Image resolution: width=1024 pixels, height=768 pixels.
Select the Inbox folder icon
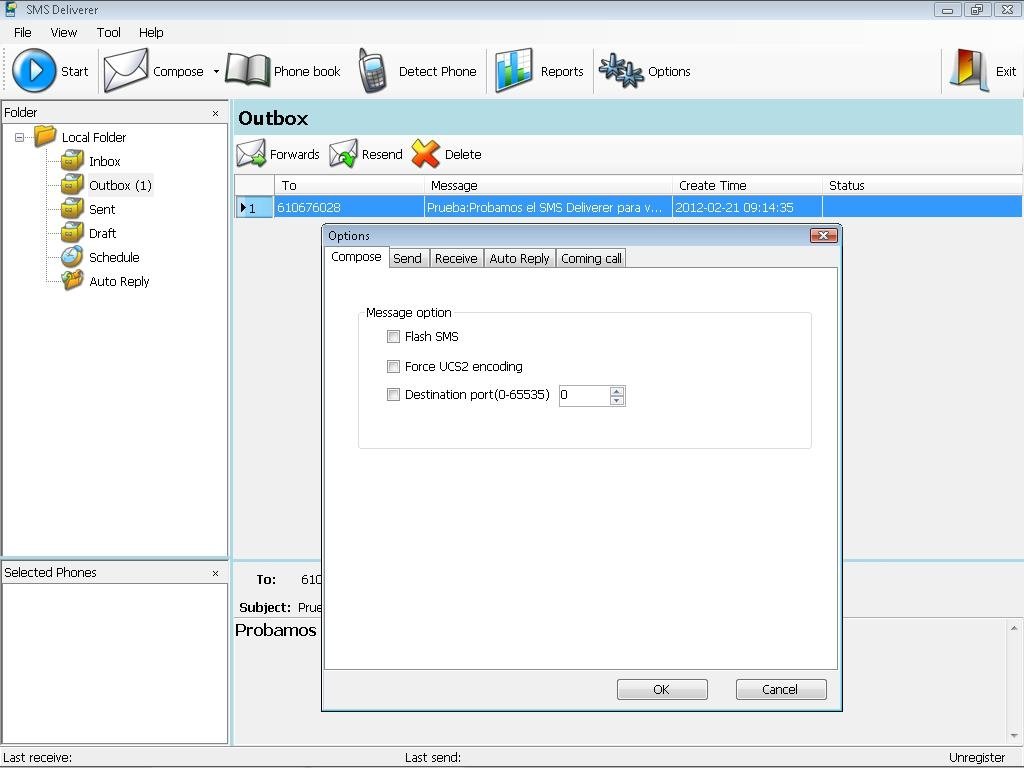click(72, 161)
